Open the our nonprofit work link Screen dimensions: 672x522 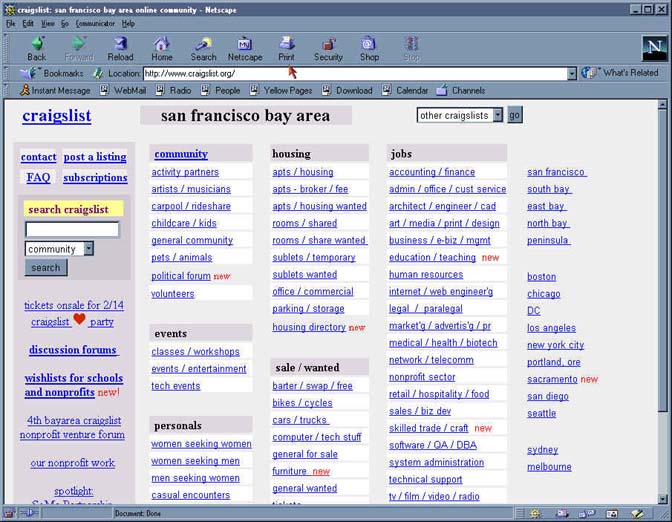pyautogui.click(x=73, y=463)
